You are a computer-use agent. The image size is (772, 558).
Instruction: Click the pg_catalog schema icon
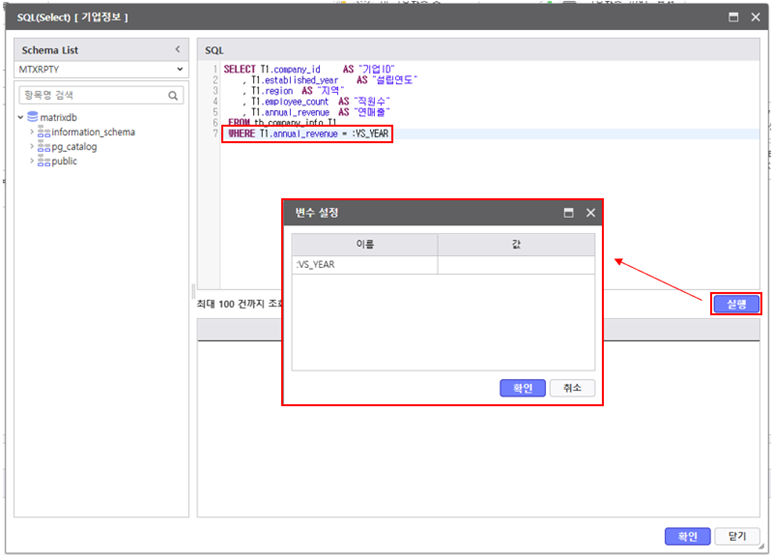[x=43, y=147]
